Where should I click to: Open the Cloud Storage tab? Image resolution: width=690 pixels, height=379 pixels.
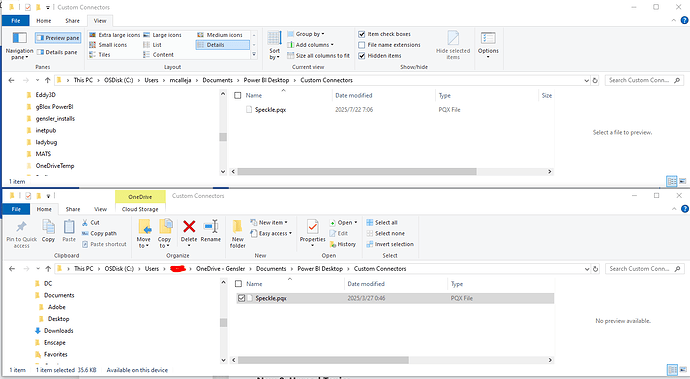(140, 209)
